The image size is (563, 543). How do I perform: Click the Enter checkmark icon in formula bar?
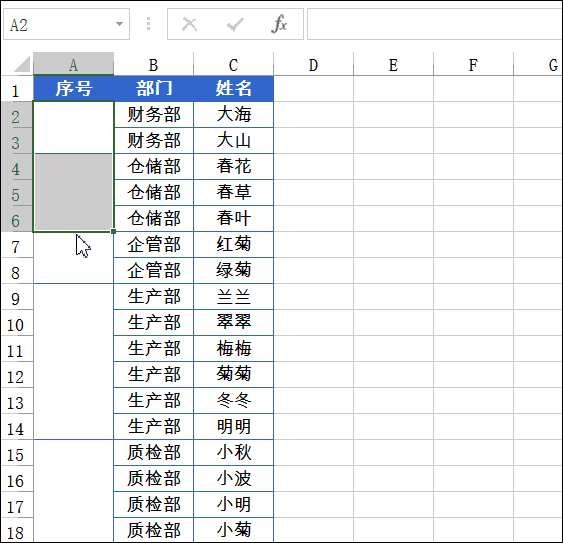(235, 24)
